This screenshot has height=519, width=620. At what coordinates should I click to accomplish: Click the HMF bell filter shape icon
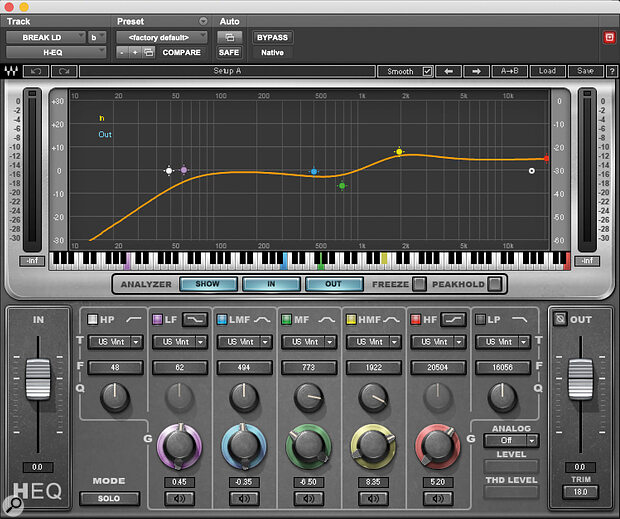pos(391,319)
